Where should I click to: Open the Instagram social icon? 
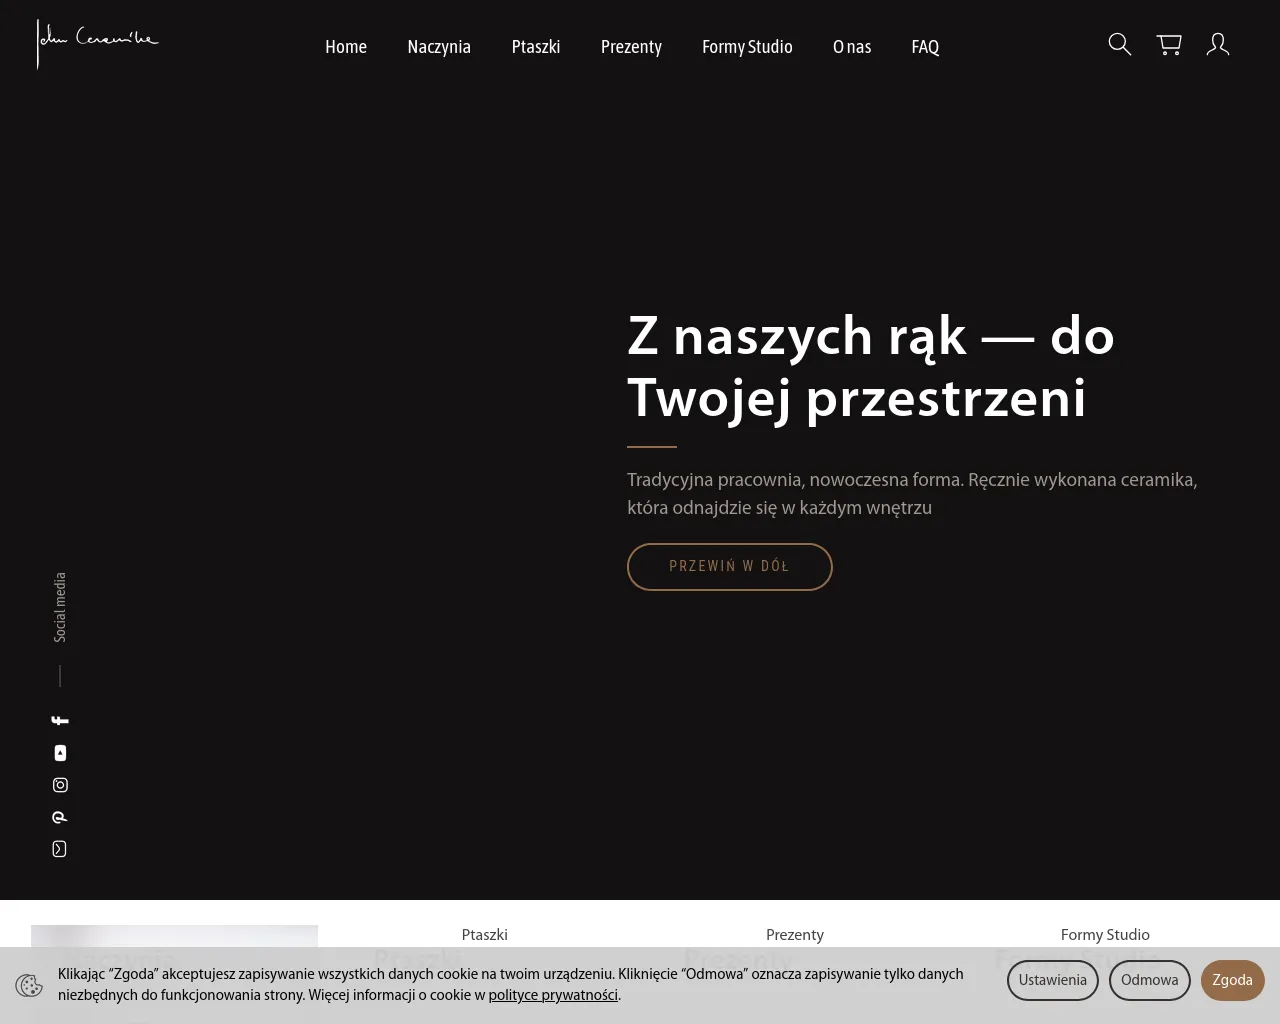coord(60,785)
